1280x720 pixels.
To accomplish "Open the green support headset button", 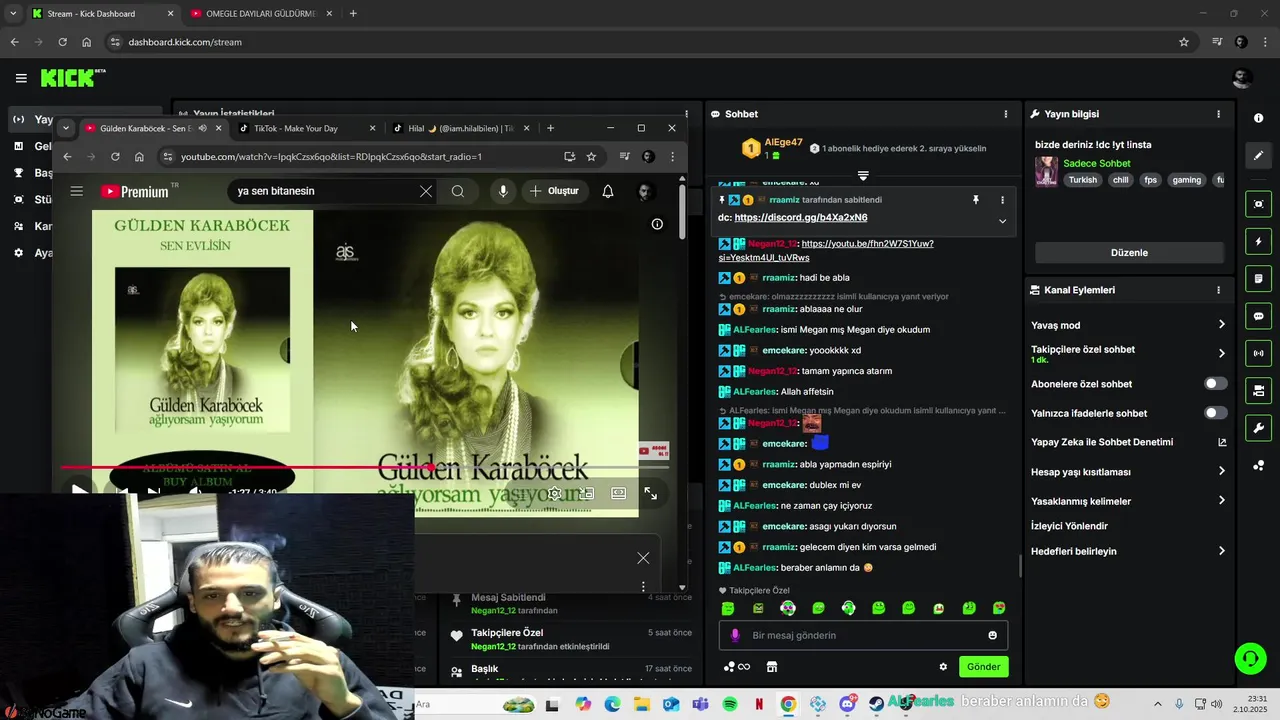I will click(1250, 658).
